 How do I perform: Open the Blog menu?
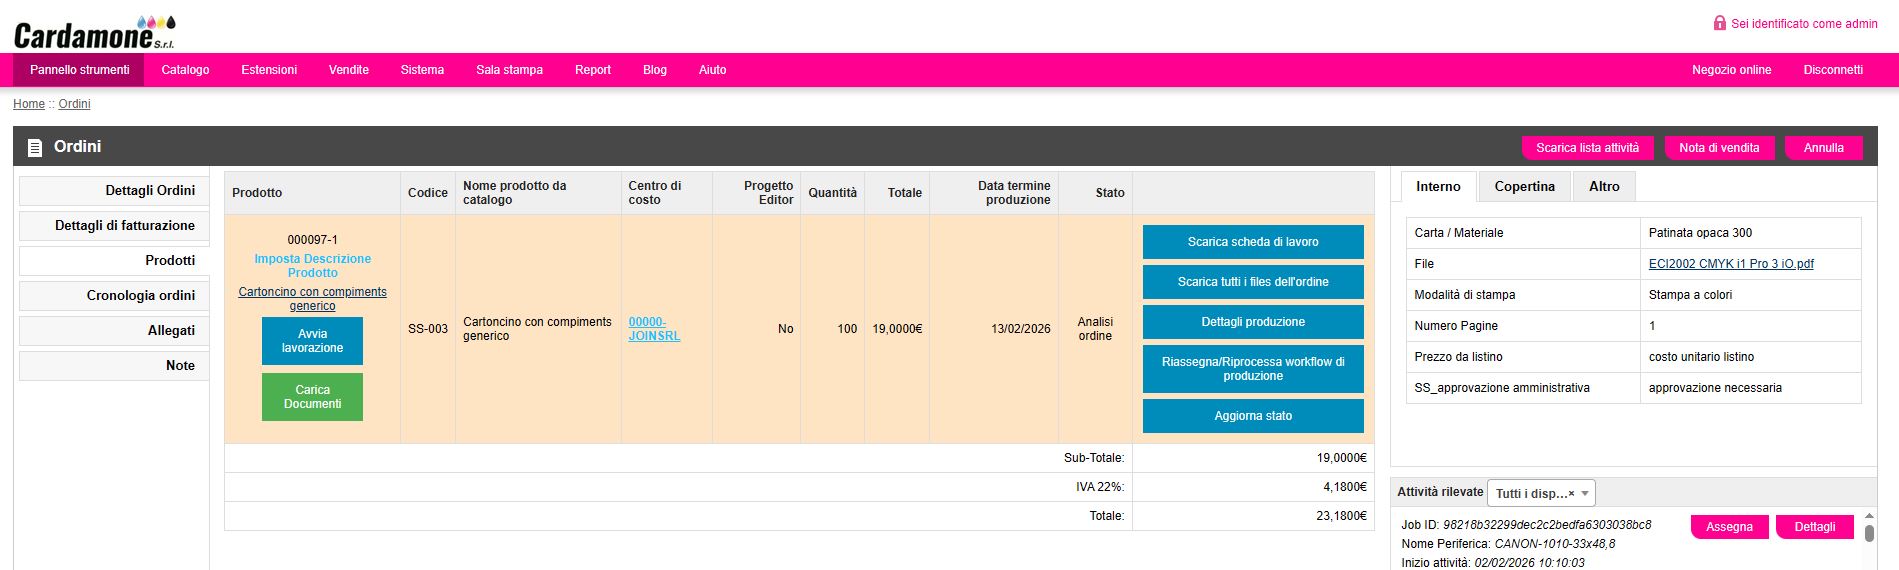[x=655, y=70]
